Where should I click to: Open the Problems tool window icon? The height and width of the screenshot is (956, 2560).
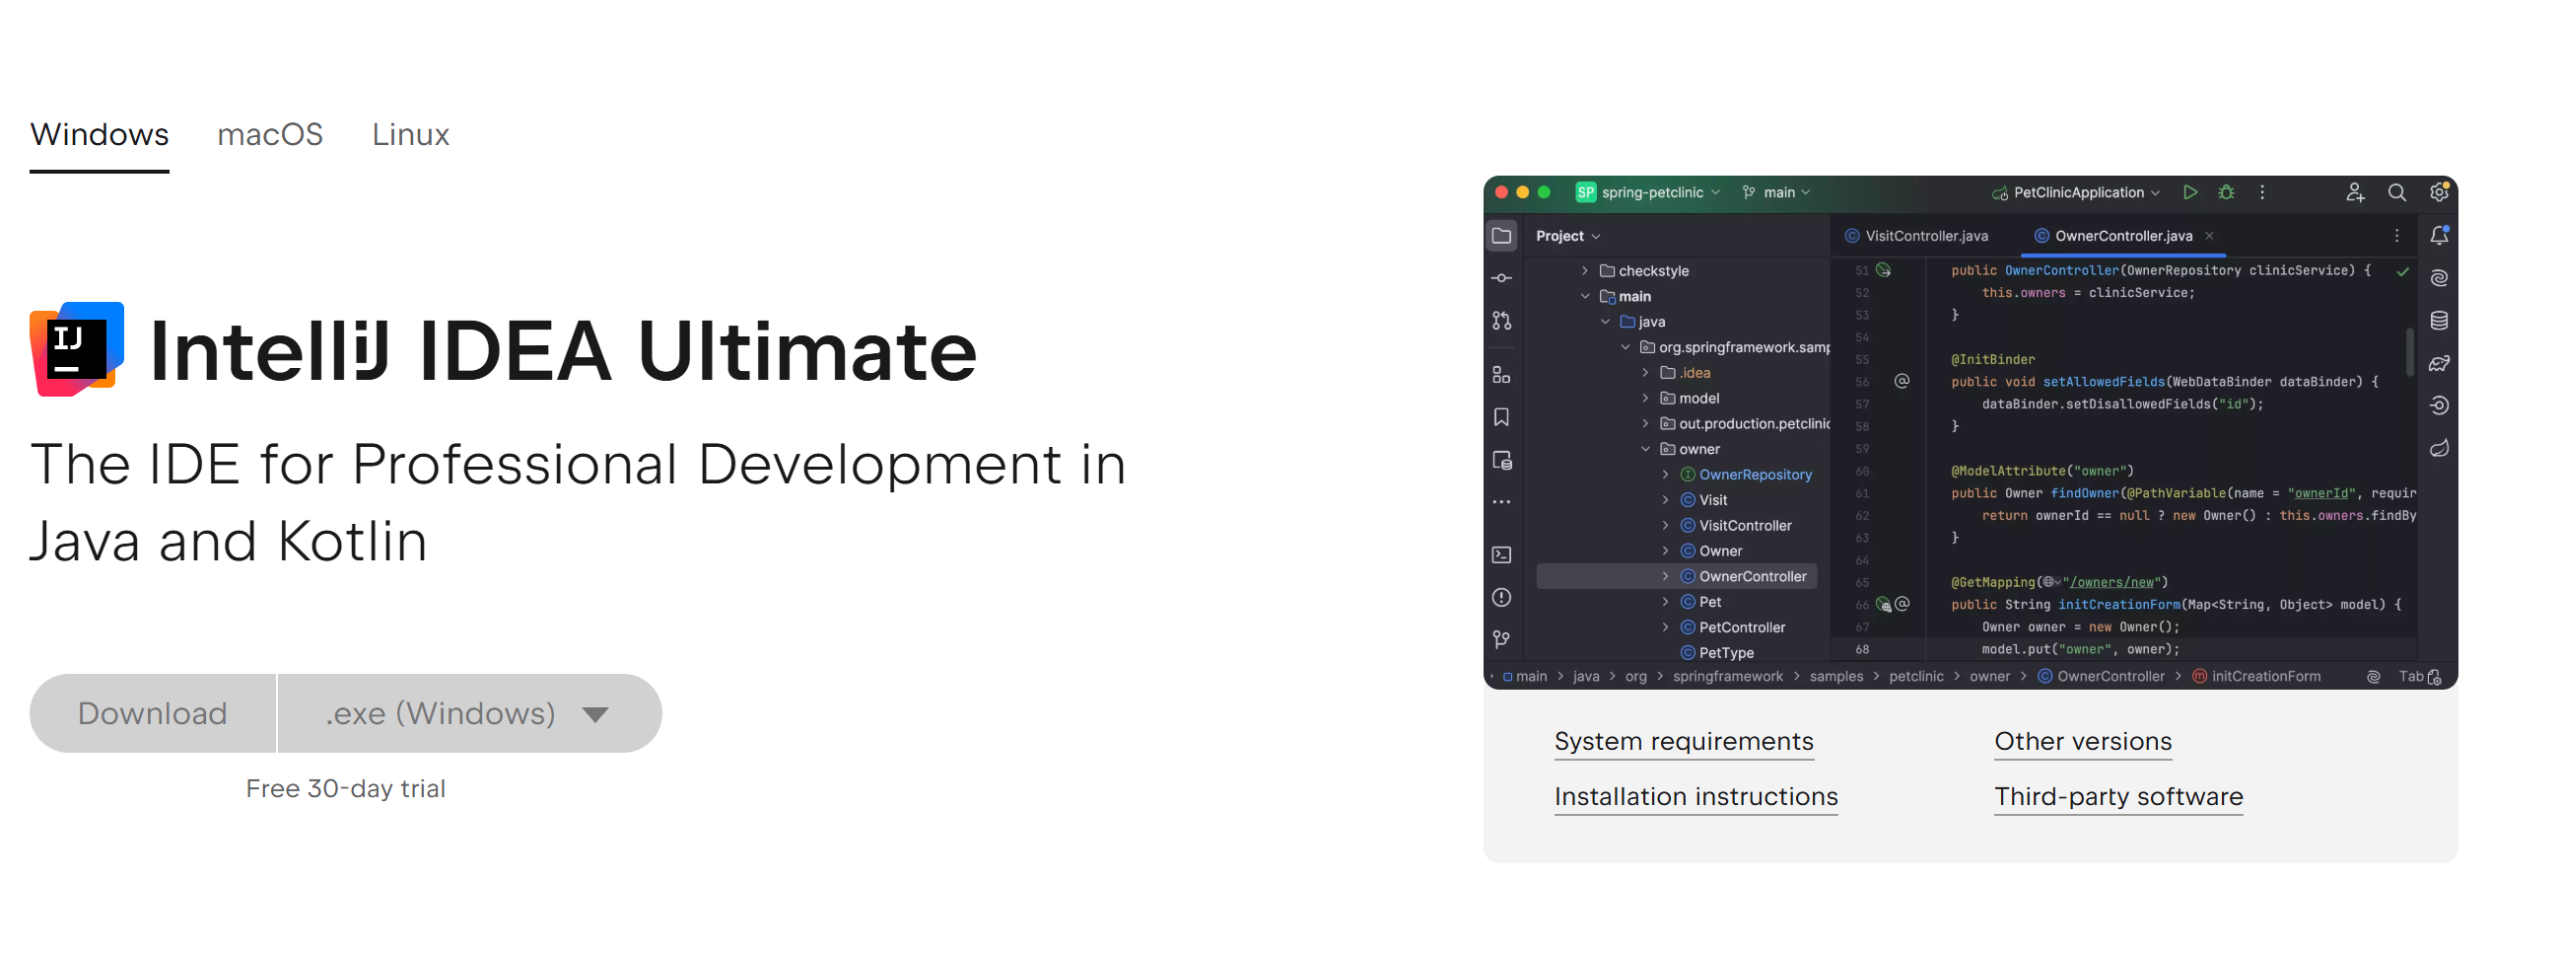click(1501, 597)
